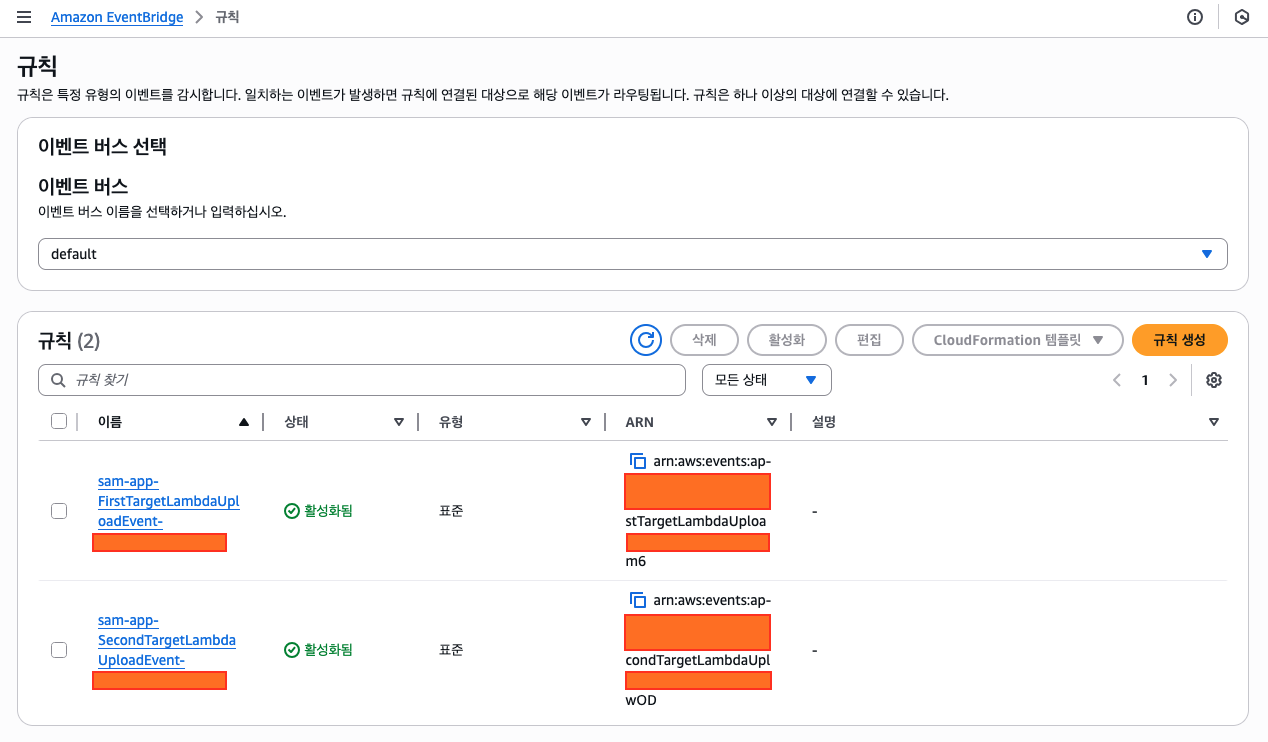Click 규칙 생성 button
This screenshot has width=1268, height=742.
[1180, 340]
